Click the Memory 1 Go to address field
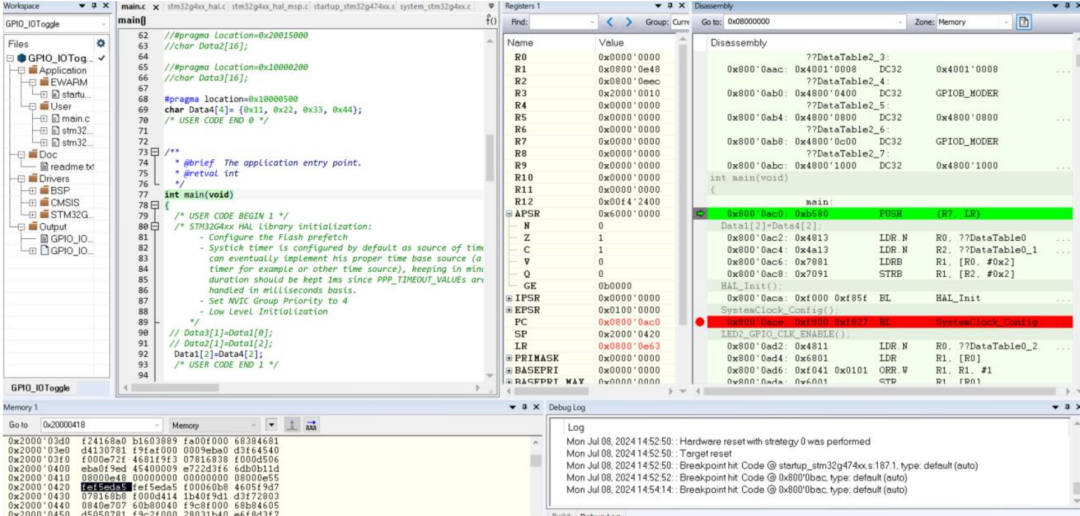This screenshot has height=516, width=1080. pyautogui.click(x=100, y=425)
